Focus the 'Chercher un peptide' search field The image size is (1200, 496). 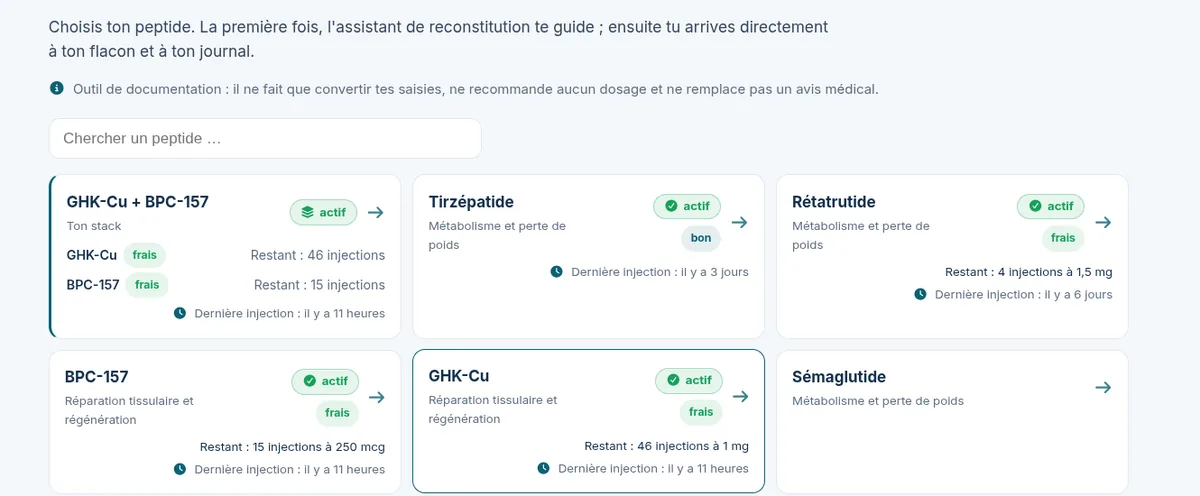tap(265, 138)
